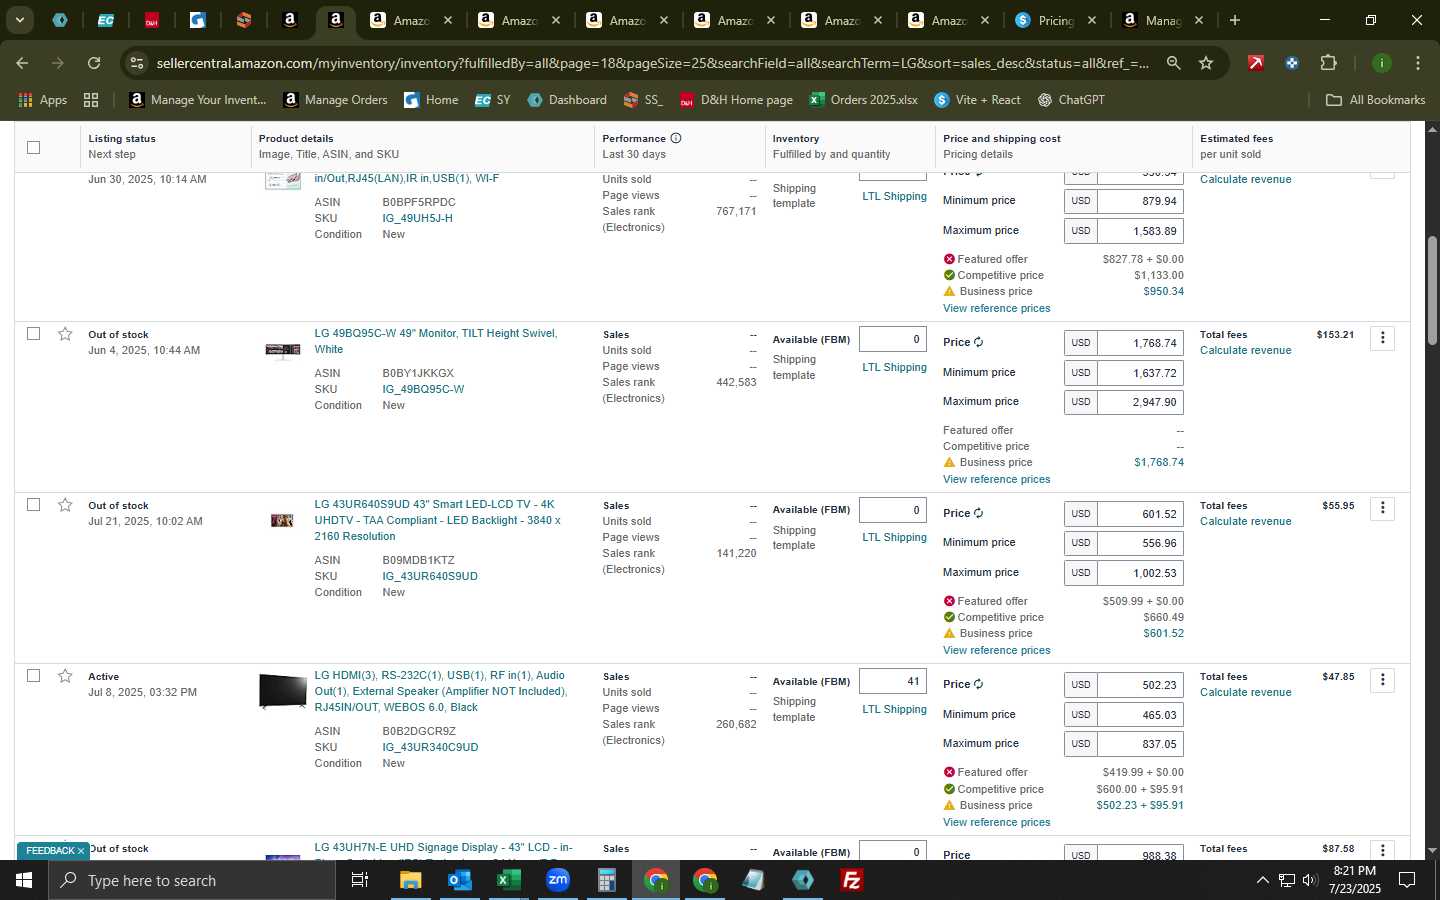This screenshot has width=1440, height=900.
Task: Select all listings checkbox in header
Action: (x=33, y=147)
